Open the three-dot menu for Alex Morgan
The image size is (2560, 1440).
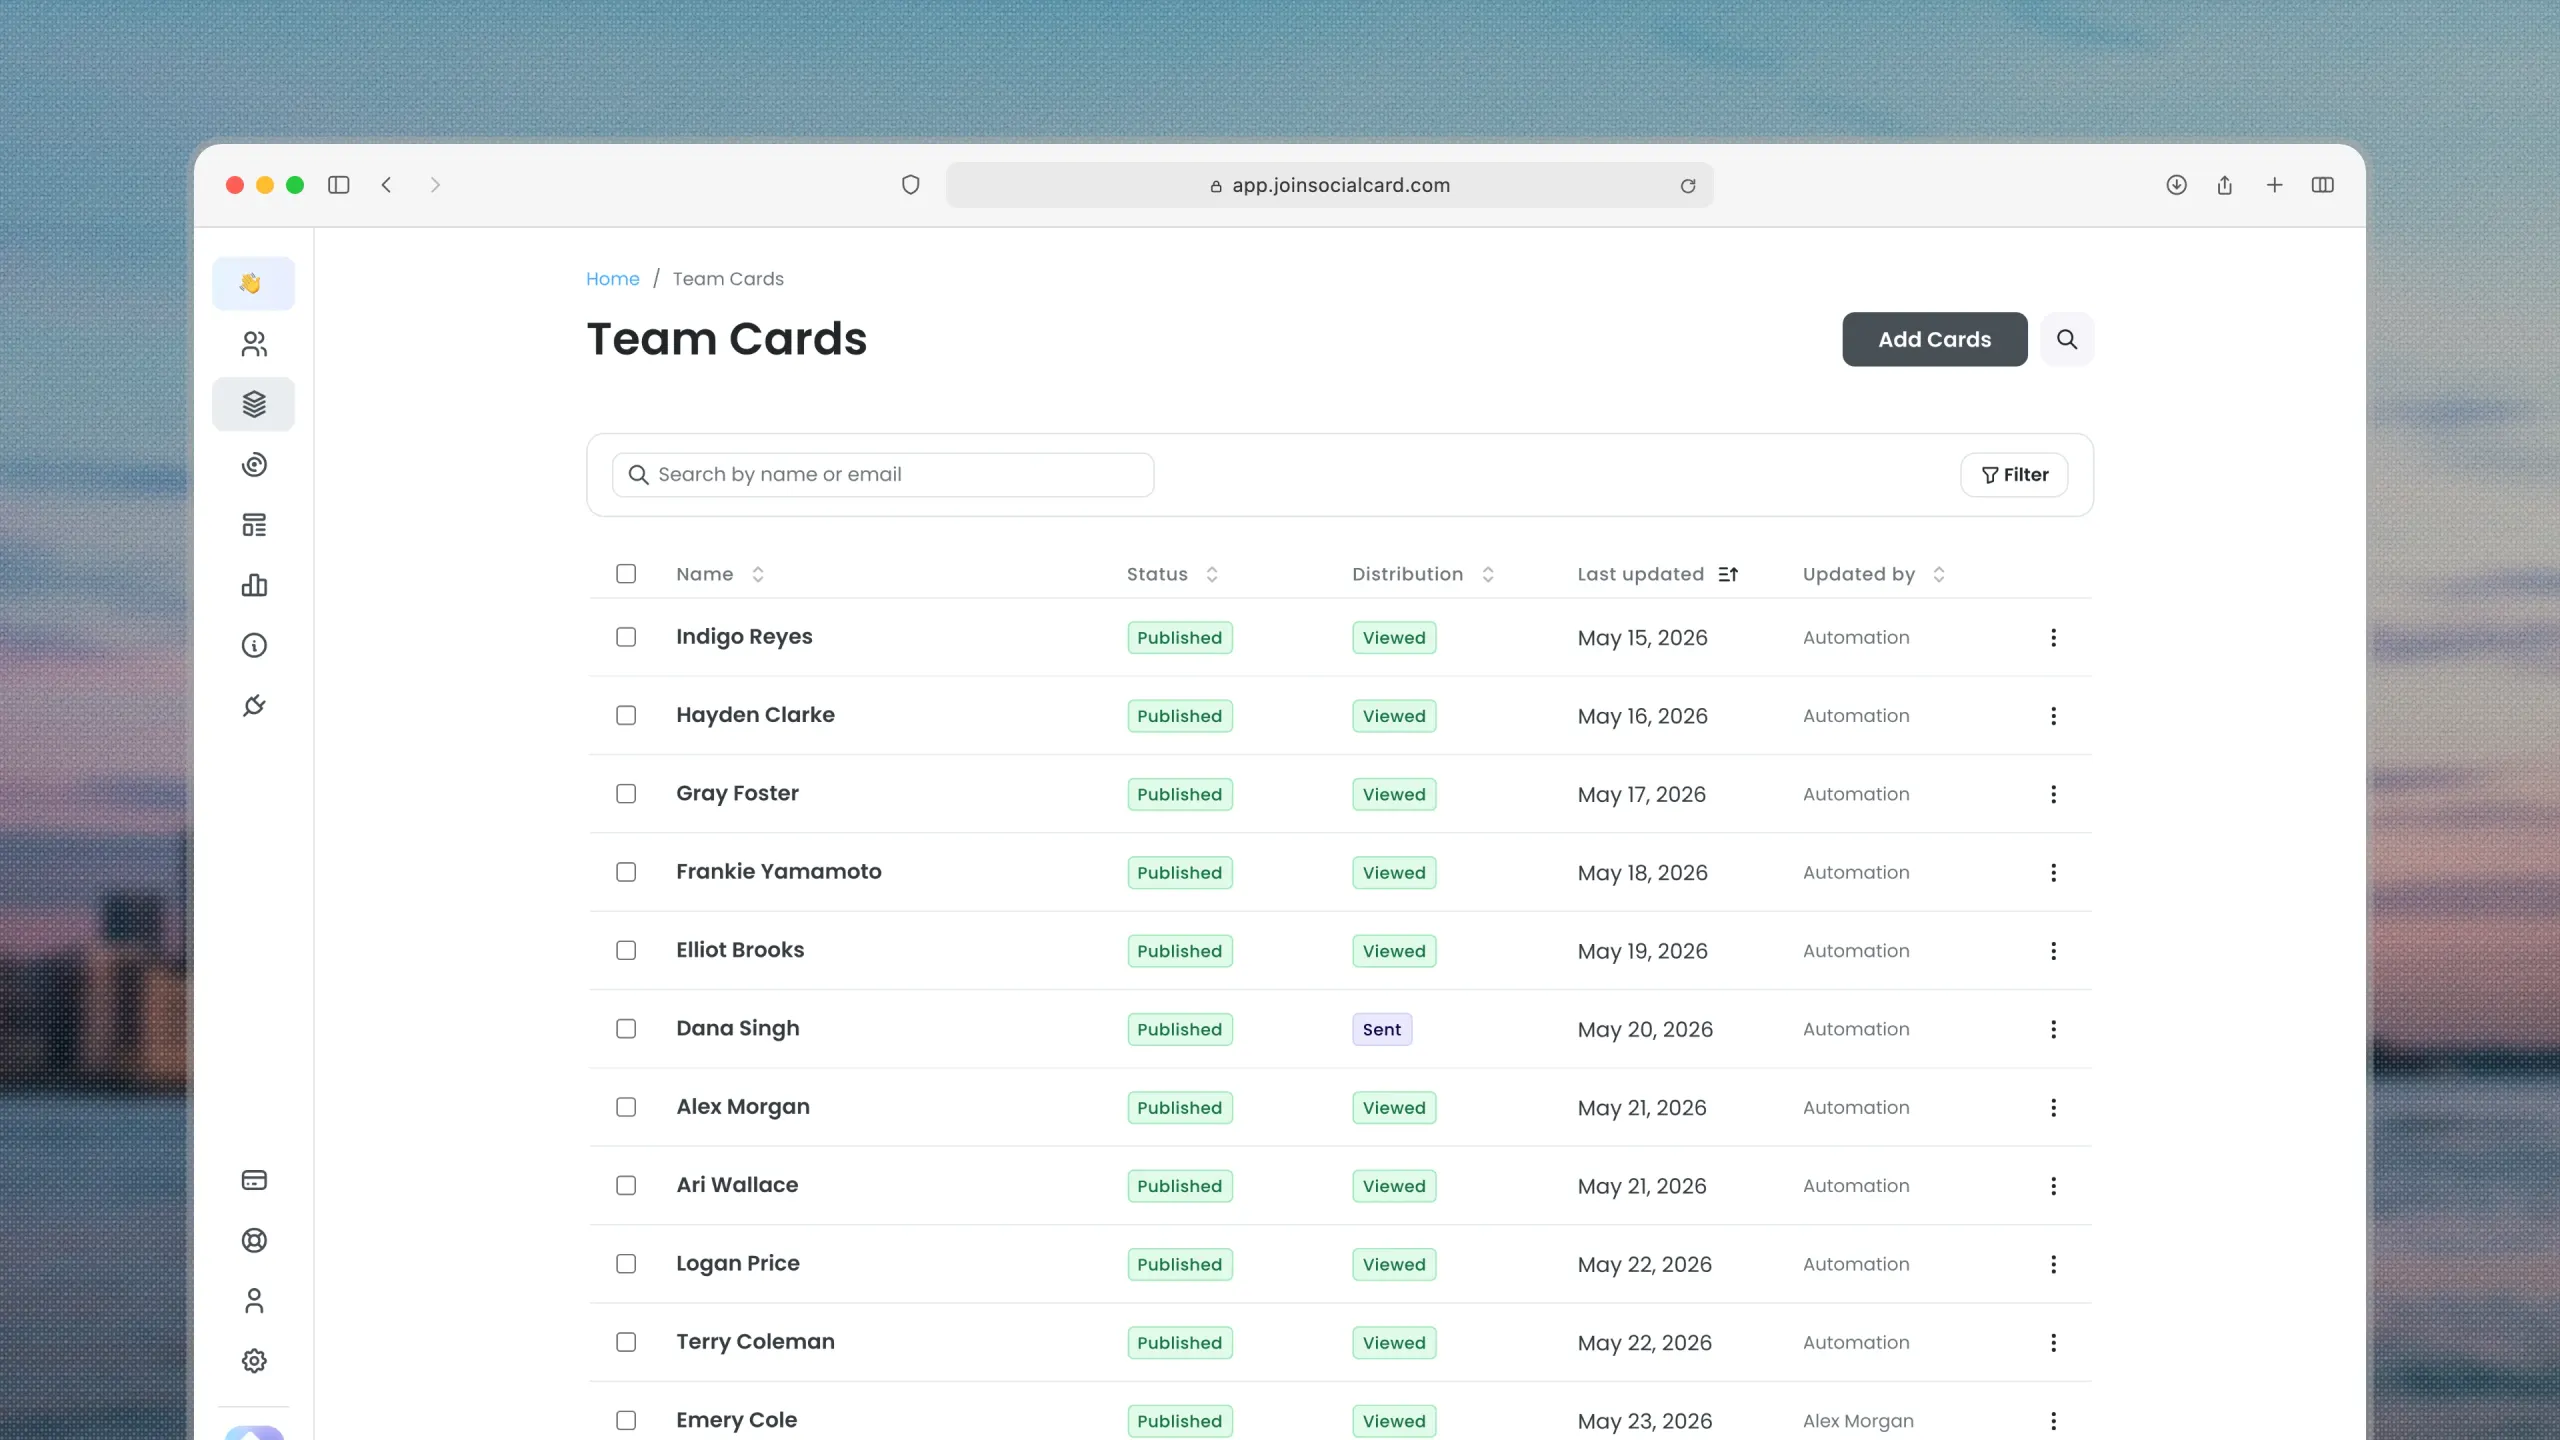(x=2053, y=1108)
